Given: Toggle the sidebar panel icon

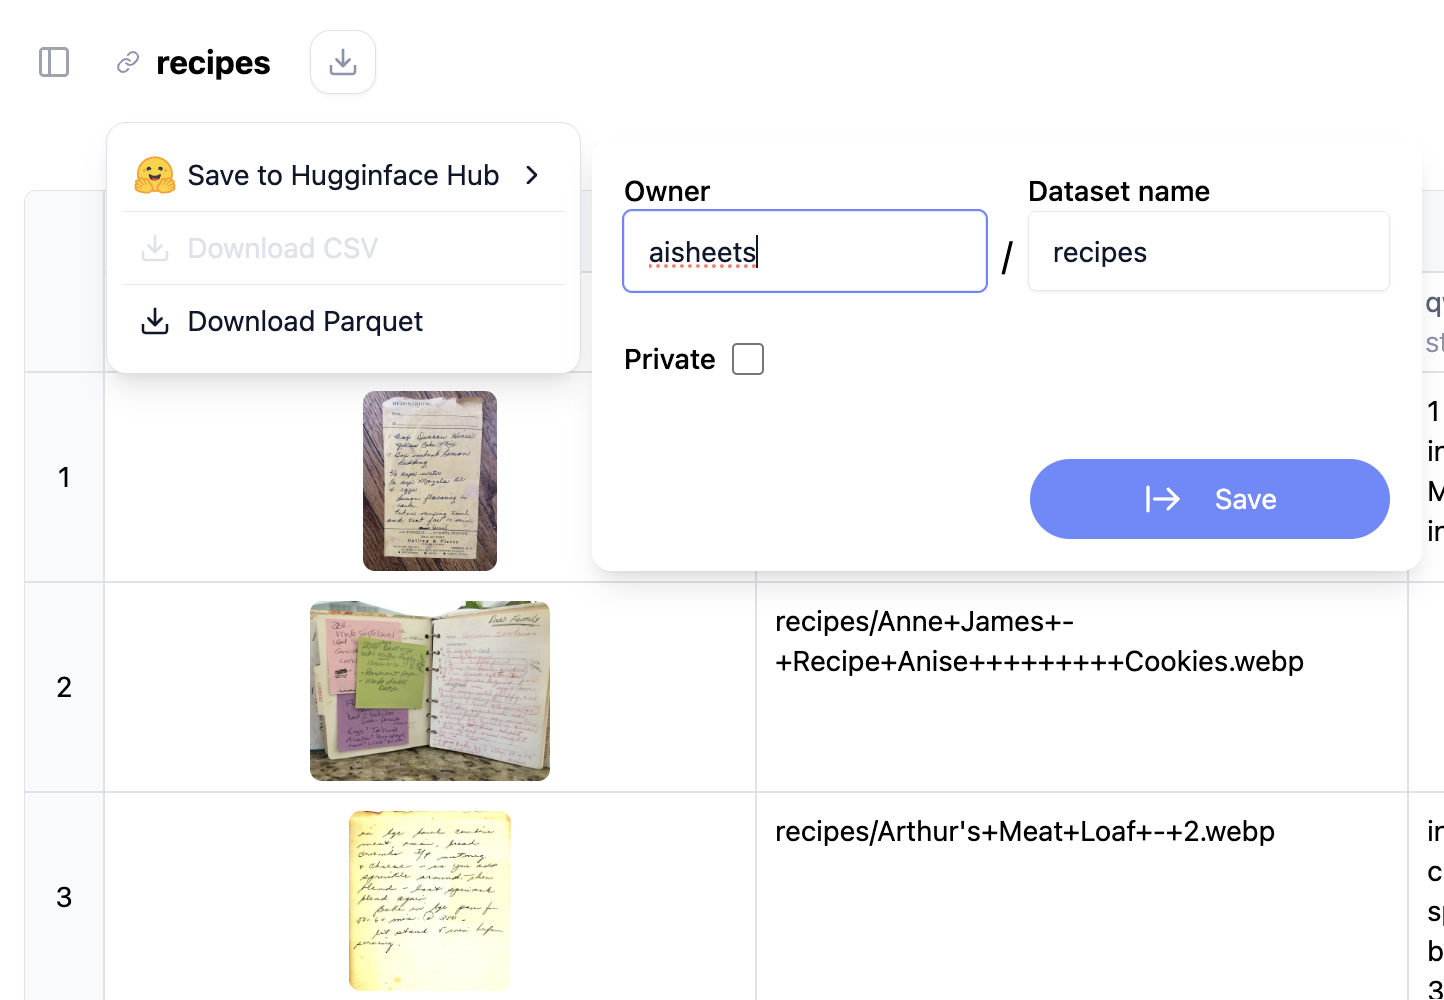Looking at the screenshot, I should pyautogui.click(x=54, y=62).
